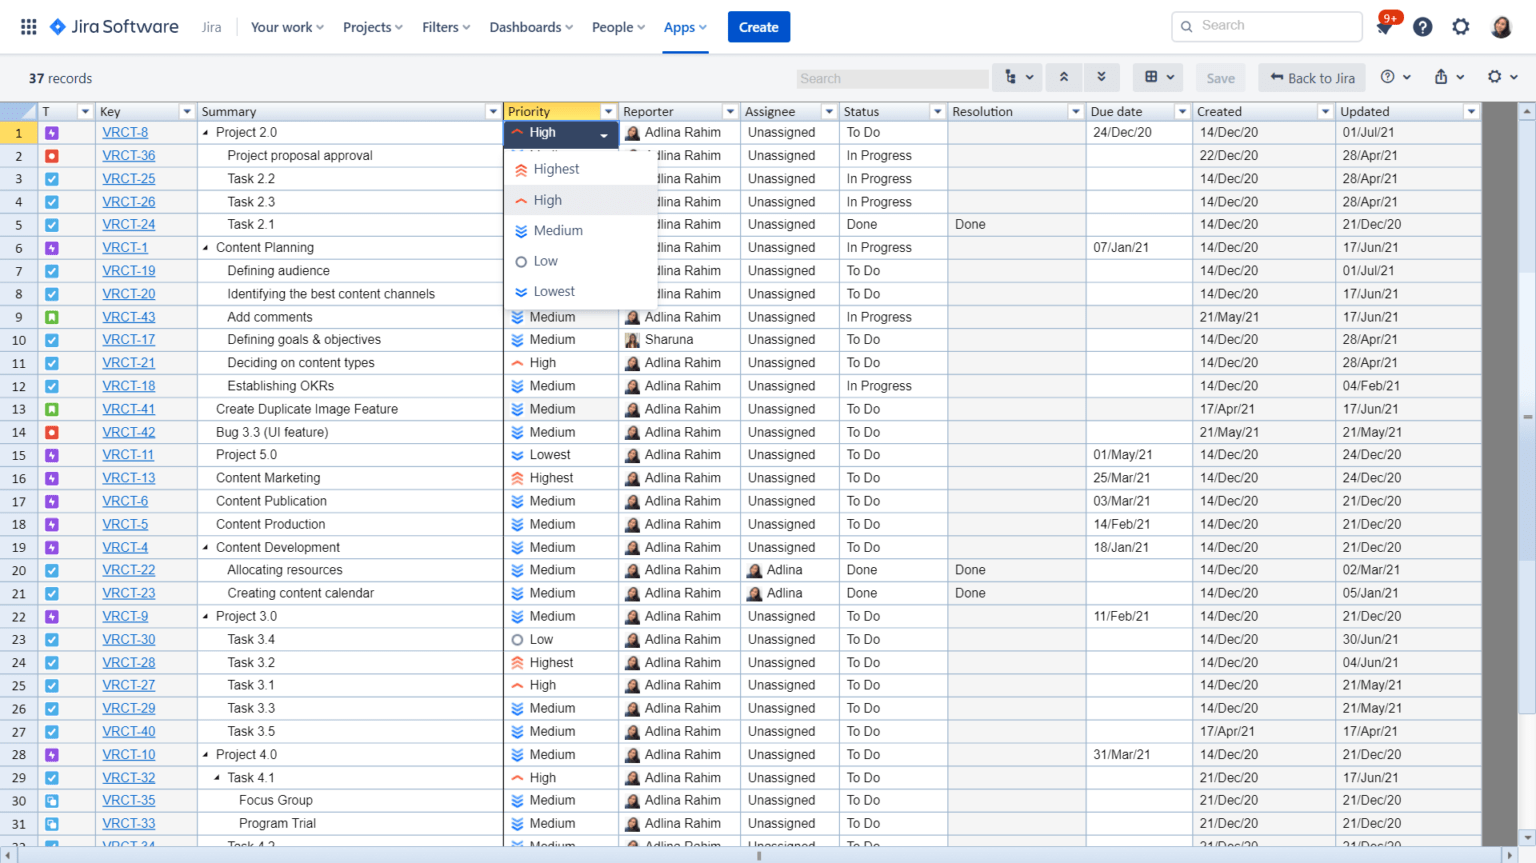Screen dimensions: 1536x863
Task: Open the Atlassian app switcher grid icon
Action: pyautogui.click(x=27, y=26)
